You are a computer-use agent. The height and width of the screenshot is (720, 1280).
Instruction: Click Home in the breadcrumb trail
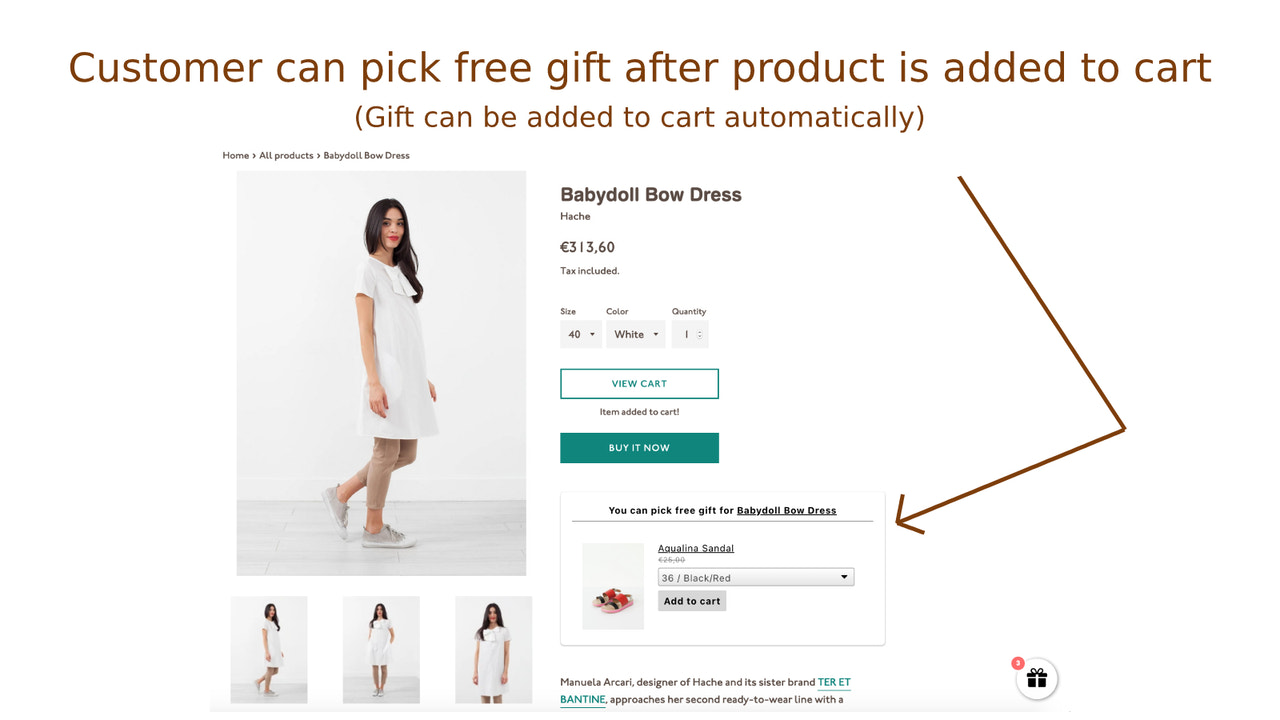pyautogui.click(x=234, y=155)
